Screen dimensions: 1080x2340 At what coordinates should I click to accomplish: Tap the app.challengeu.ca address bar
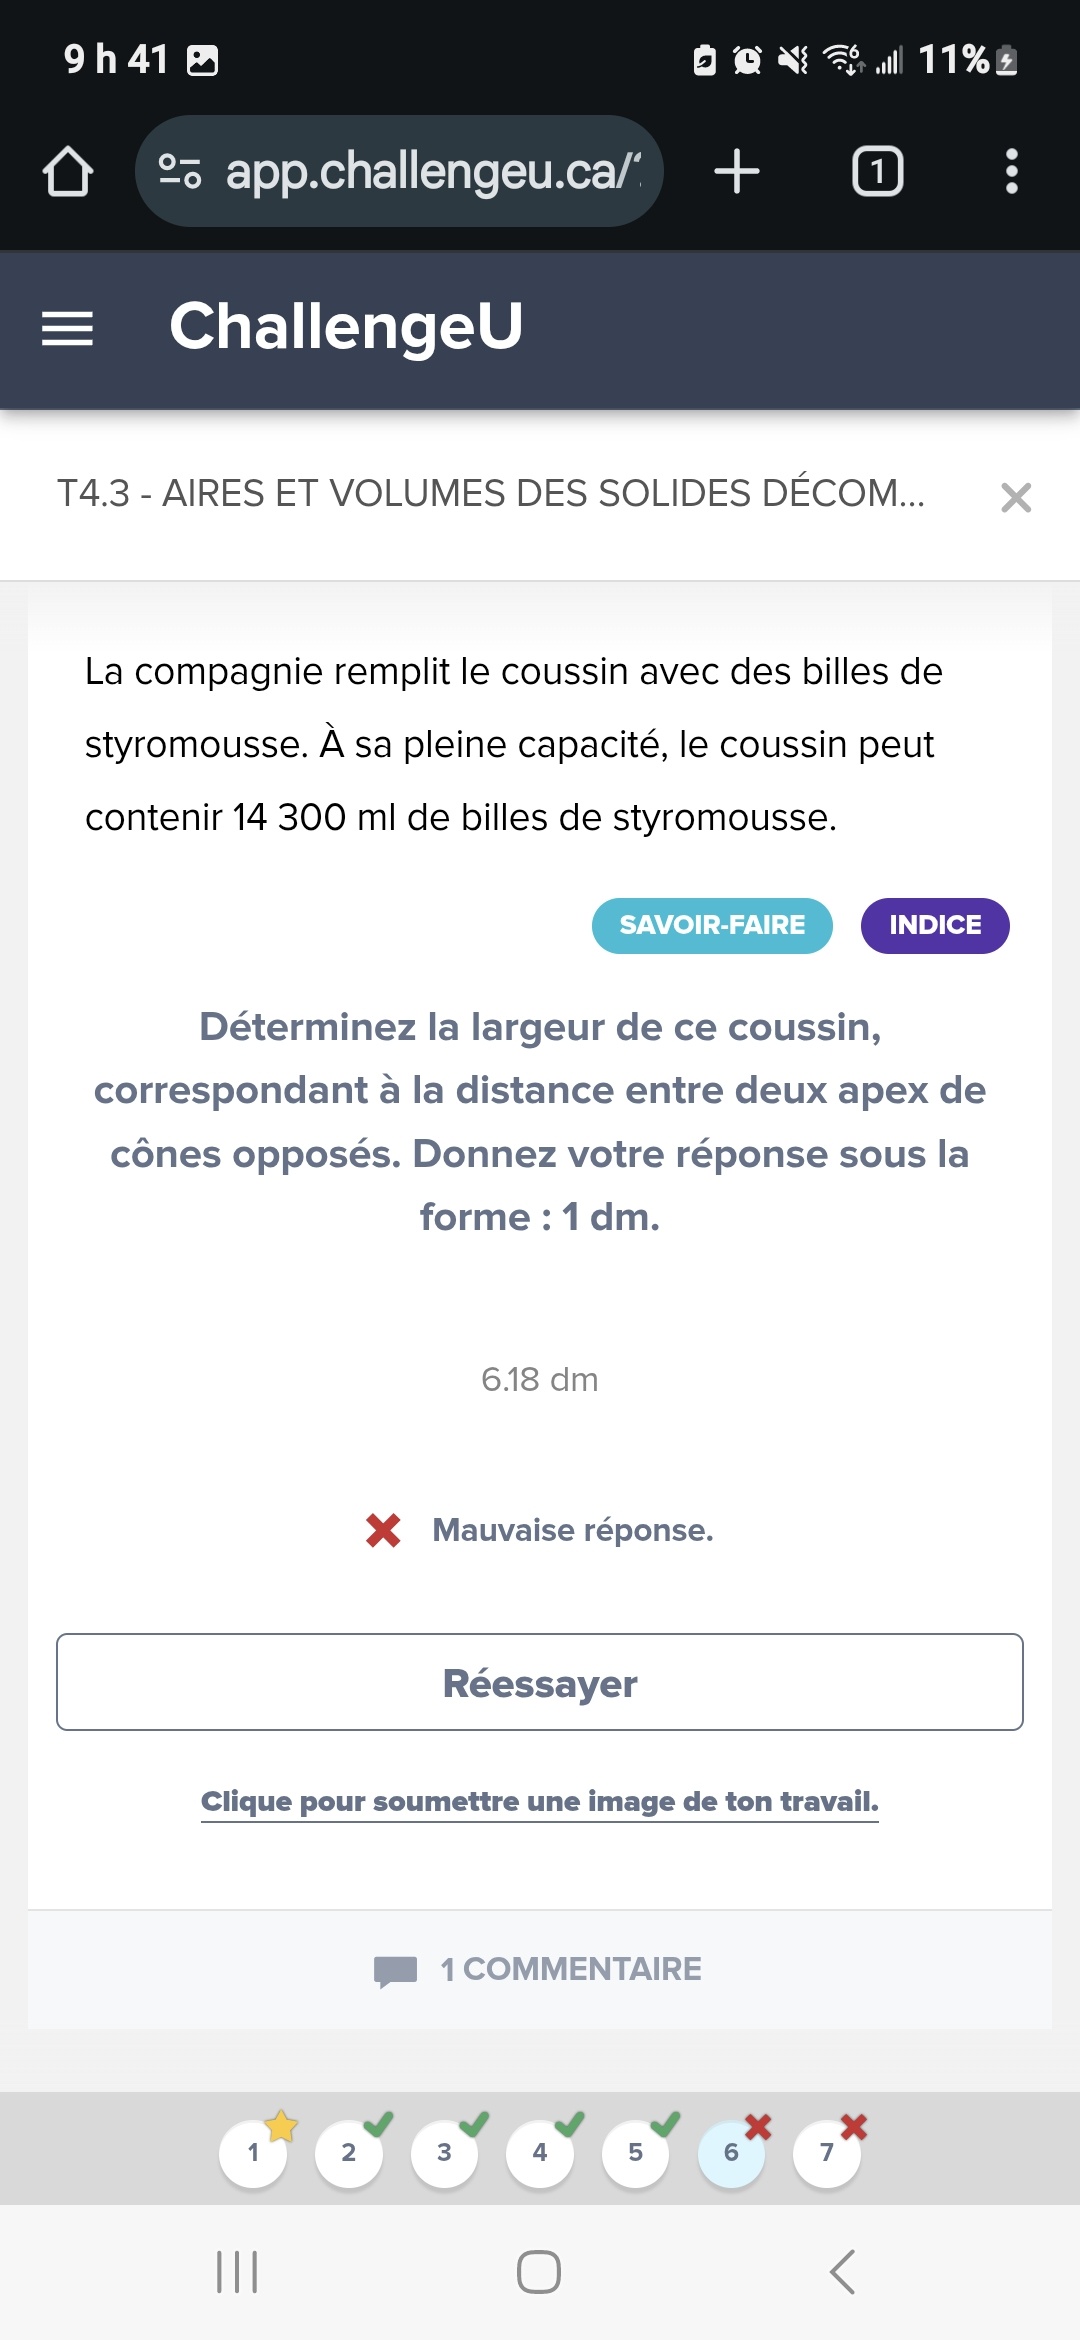pyautogui.click(x=430, y=171)
